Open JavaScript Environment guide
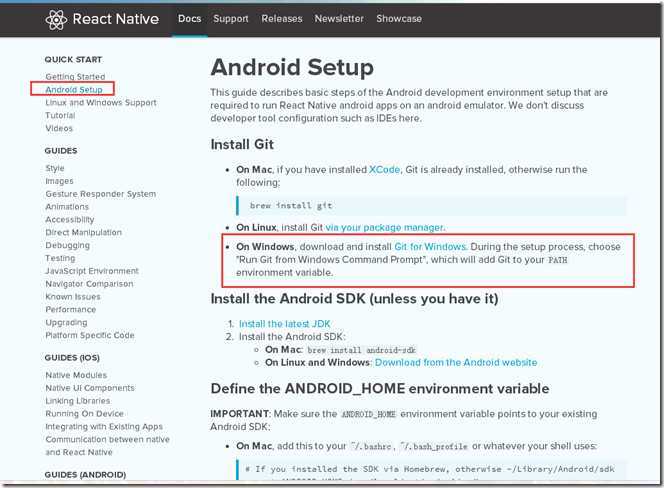This screenshot has width=664, height=488. (x=92, y=271)
